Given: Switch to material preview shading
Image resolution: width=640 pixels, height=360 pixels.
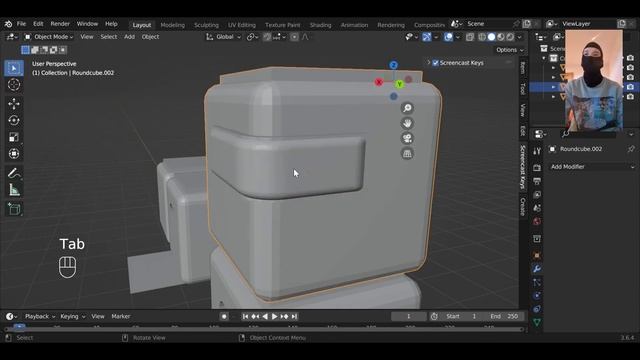Looking at the screenshot, I should 501,37.
